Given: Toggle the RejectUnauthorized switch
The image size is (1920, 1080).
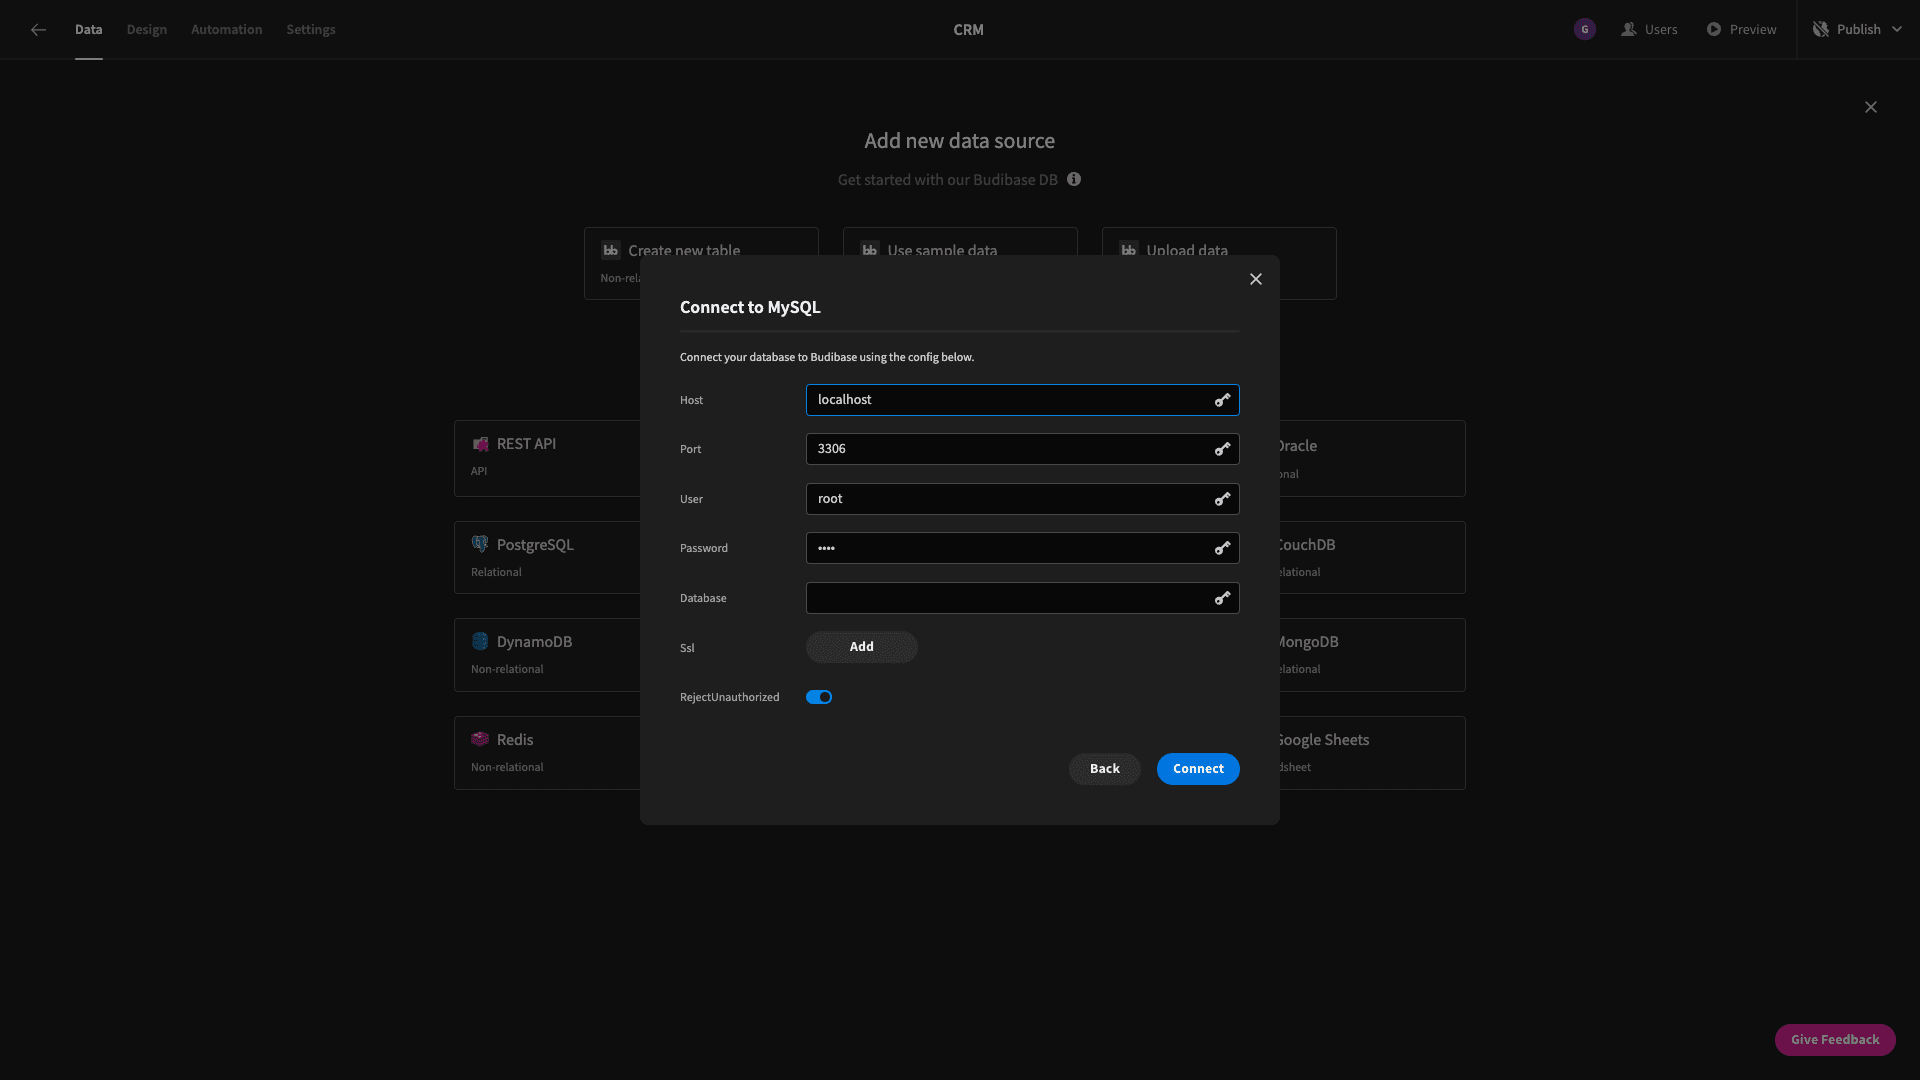Looking at the screenshot, I should (x=819, y=697).
